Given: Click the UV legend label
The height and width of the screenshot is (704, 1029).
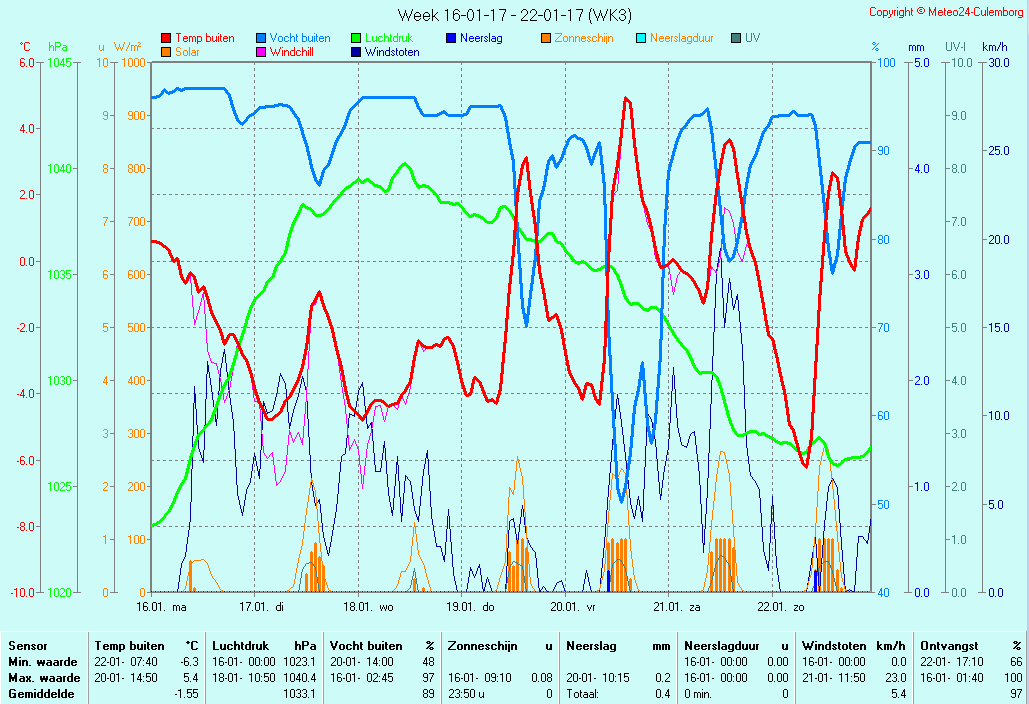Looking at the screenshot, I should click(x=752, y=38).
